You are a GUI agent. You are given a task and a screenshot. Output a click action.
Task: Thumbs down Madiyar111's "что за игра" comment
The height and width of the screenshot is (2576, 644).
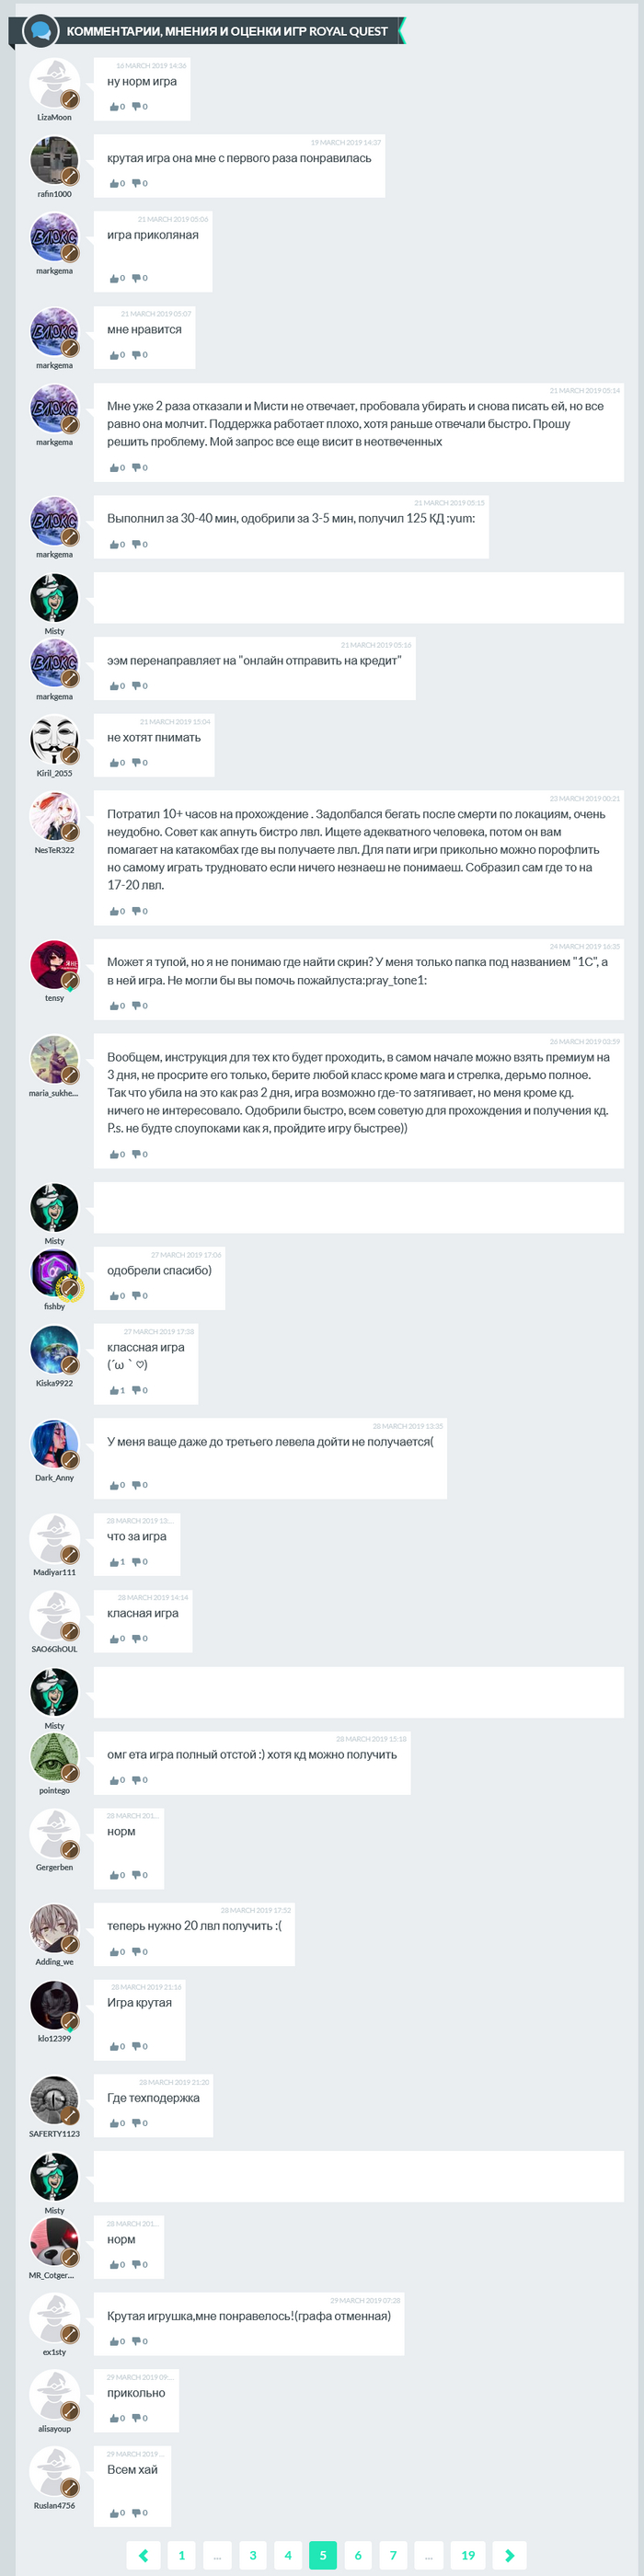click(139, 1561)
